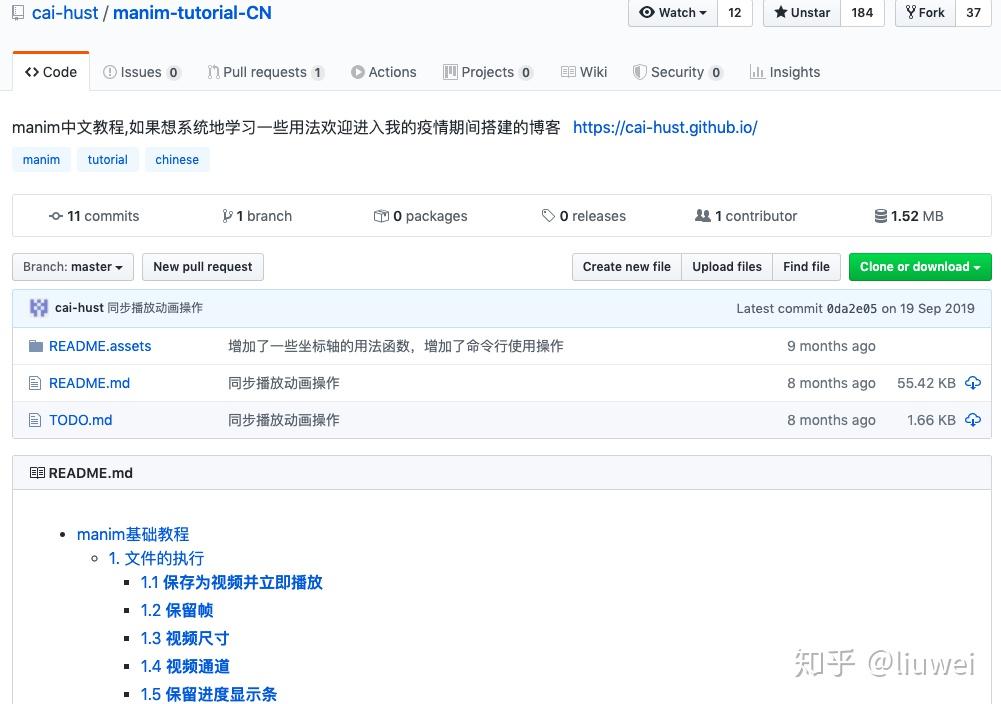Download README.md via cloud icon
This screenshot has height=704, width=1001.
pyautogui.click(x=973, y=383)
